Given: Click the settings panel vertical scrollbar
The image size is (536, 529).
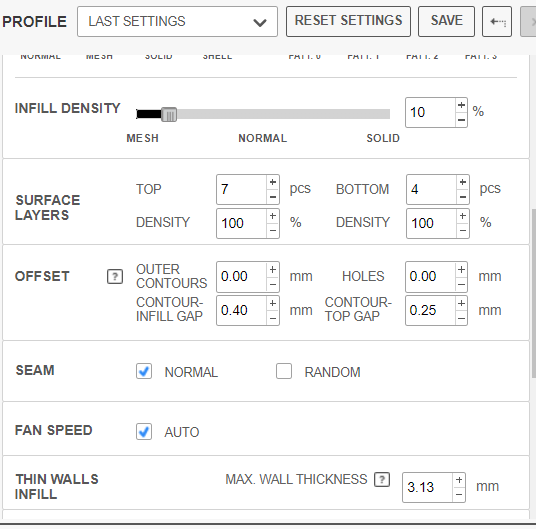Looking at the screenshot, I should 533,293.
